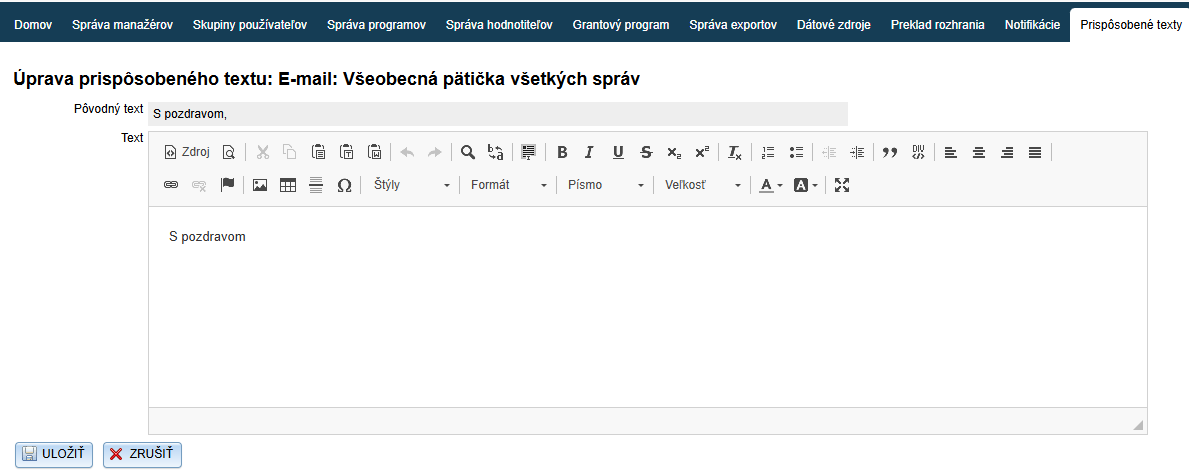Click the Copy icon
The image size is (1189, 476).
[290, 152]
